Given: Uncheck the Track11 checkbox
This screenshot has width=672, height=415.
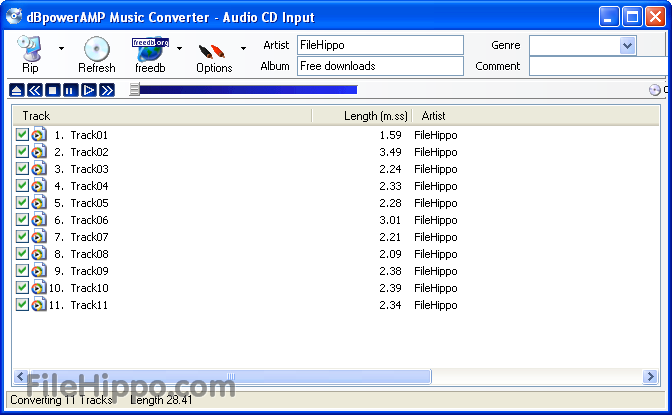Looking at the screenshot, I should tap(22, 305).
